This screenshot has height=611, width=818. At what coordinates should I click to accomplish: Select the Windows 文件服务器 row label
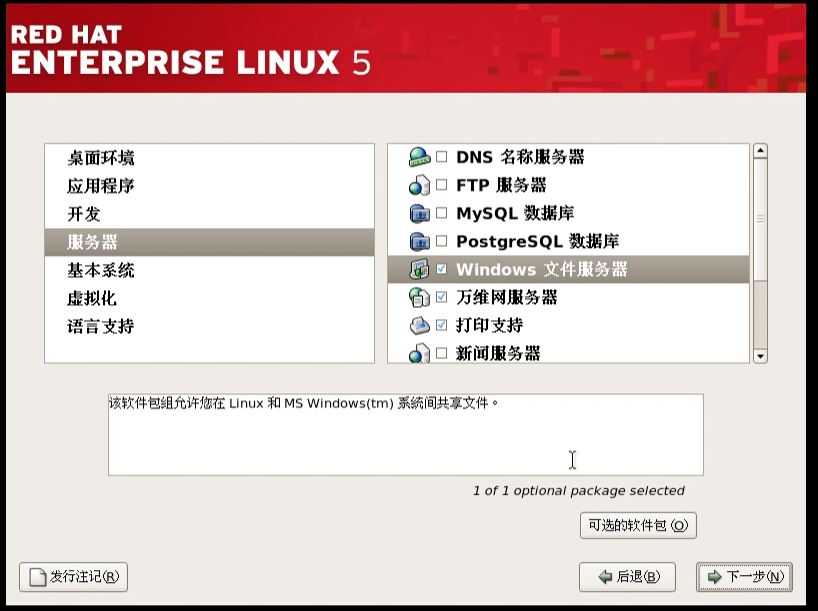coord(542,269)
